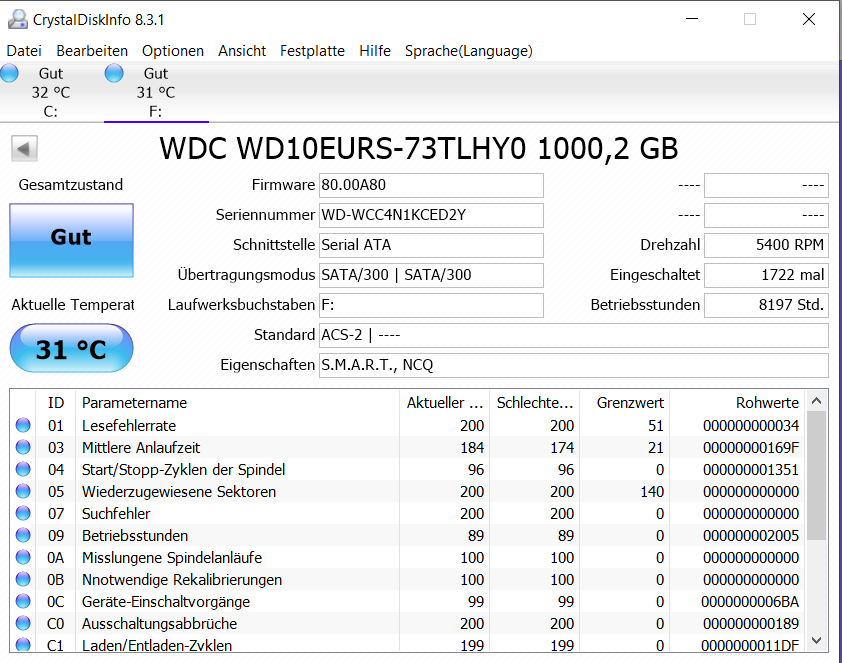The height and width of the screenshot is (663, 842).
Task: Select the F: drive tab
Action: coord(156,92)
